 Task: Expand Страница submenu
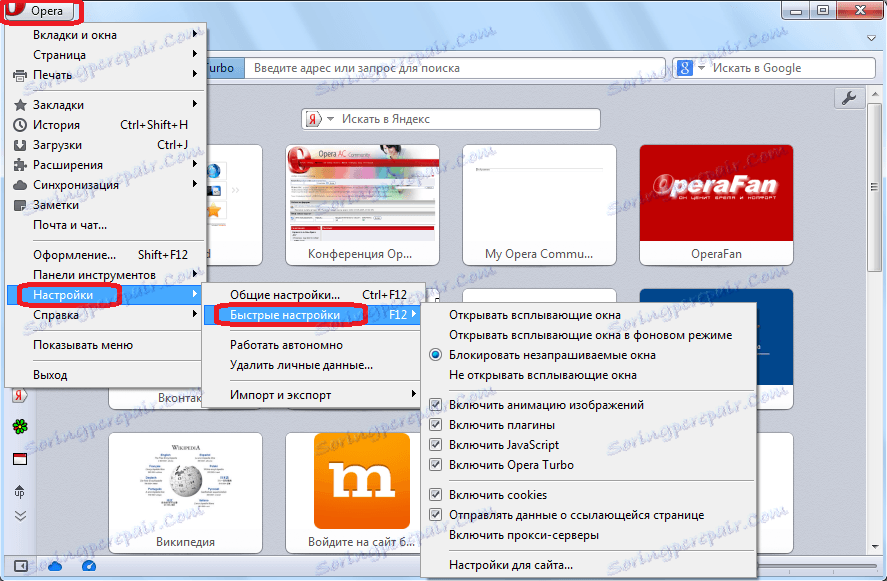pos(105,55)
